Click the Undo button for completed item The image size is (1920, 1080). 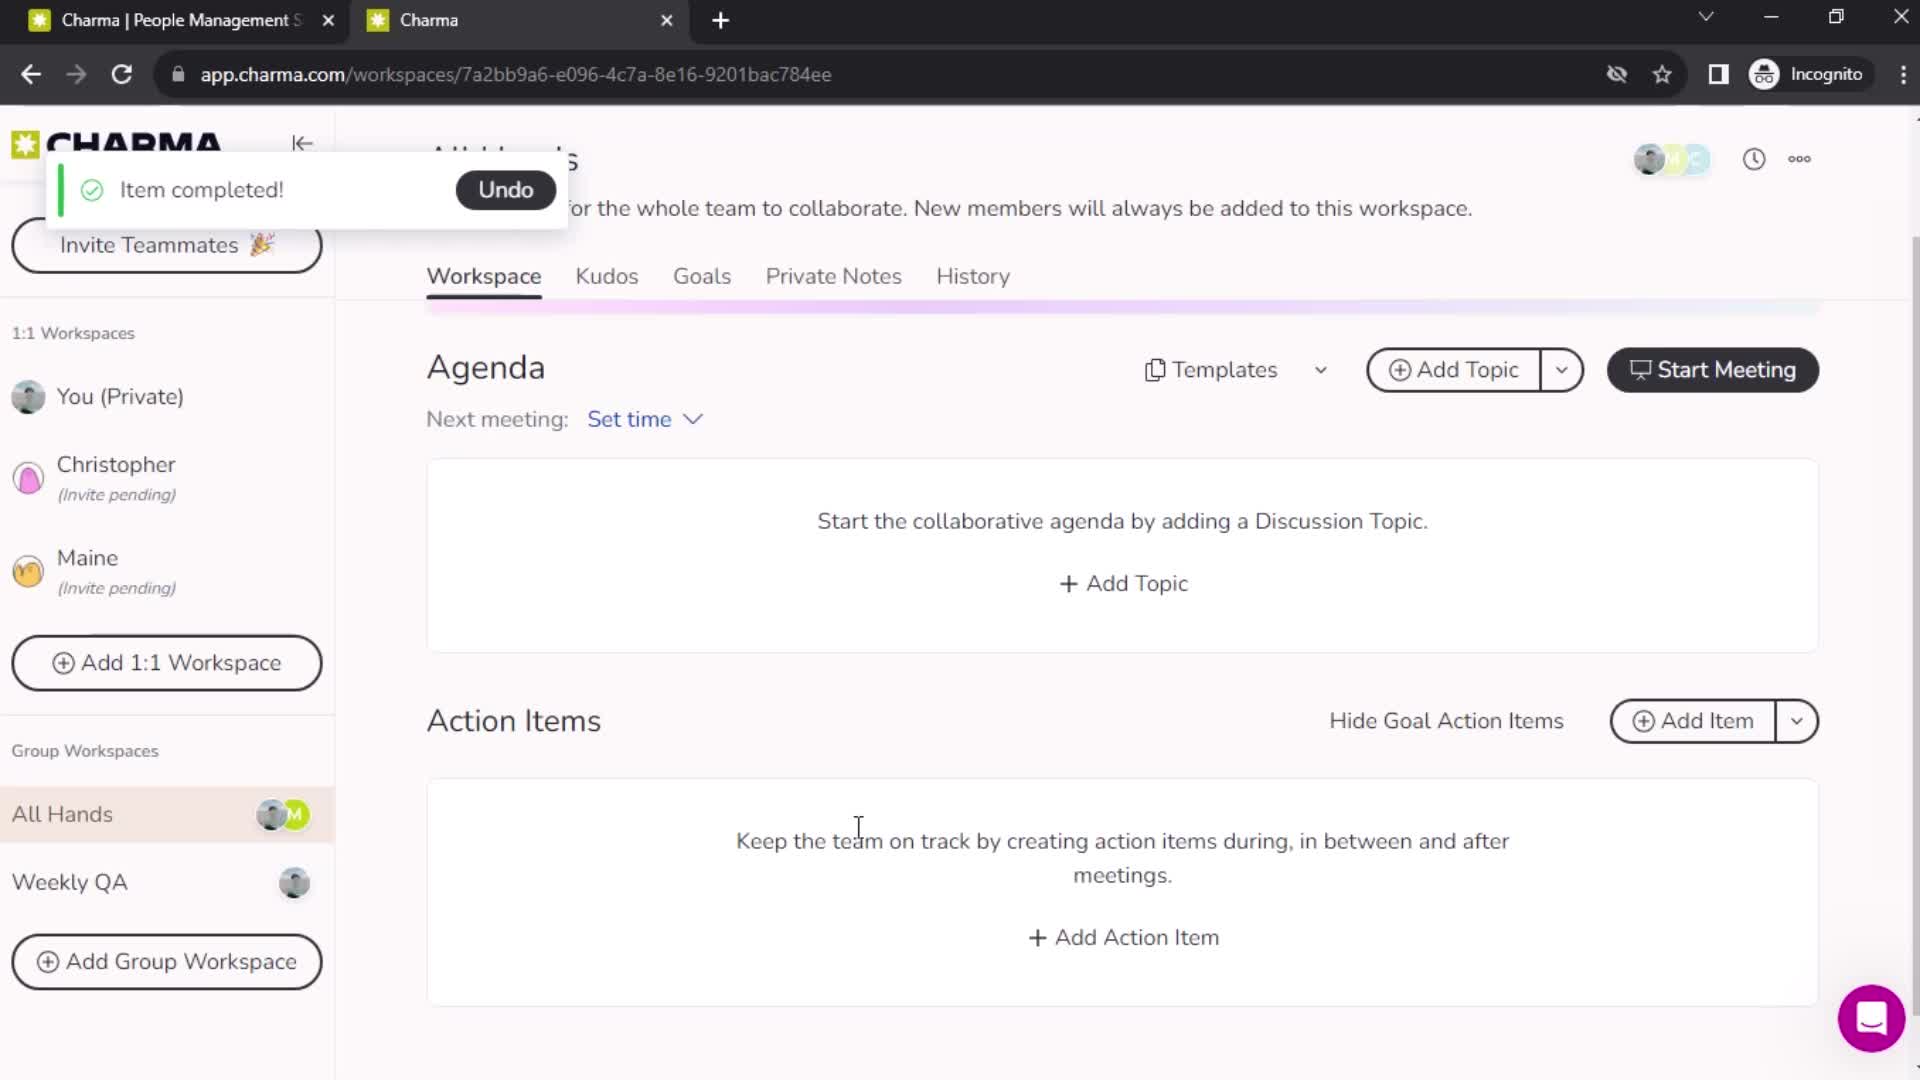[504, 189]
